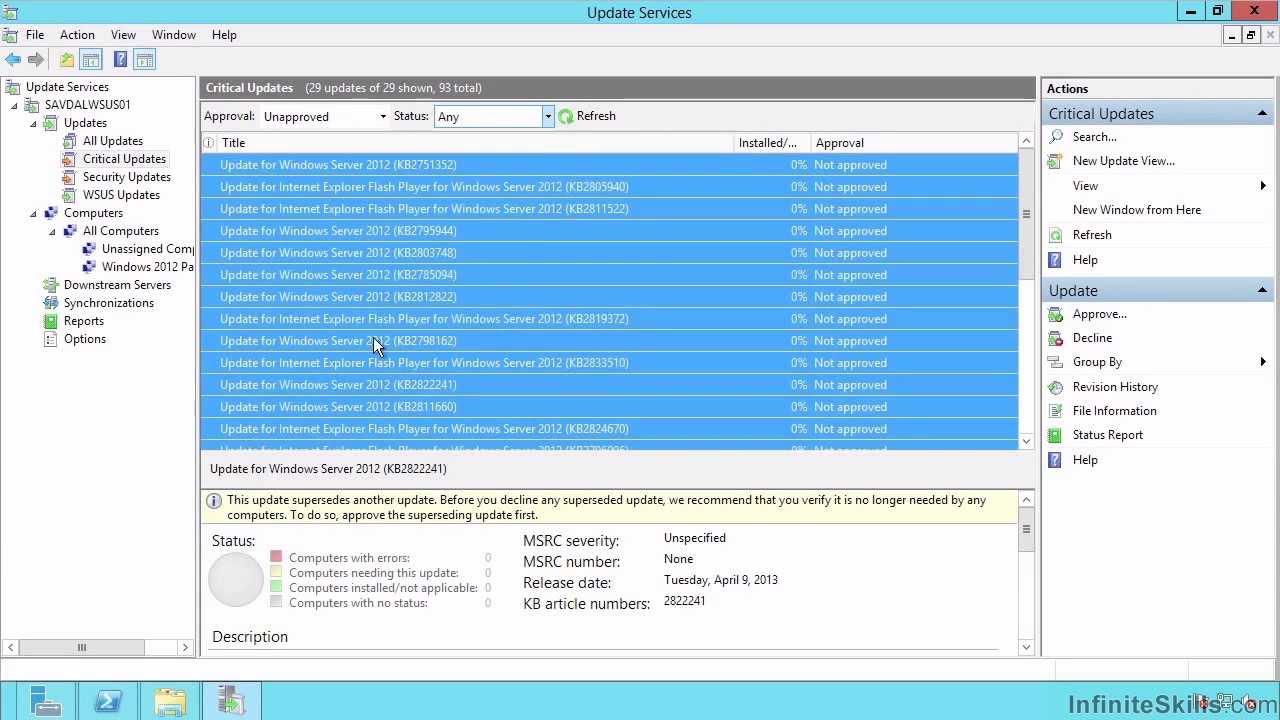Select update KB2795944 row
Screen dimensions: 1280x720
click(x=609, y=231)
